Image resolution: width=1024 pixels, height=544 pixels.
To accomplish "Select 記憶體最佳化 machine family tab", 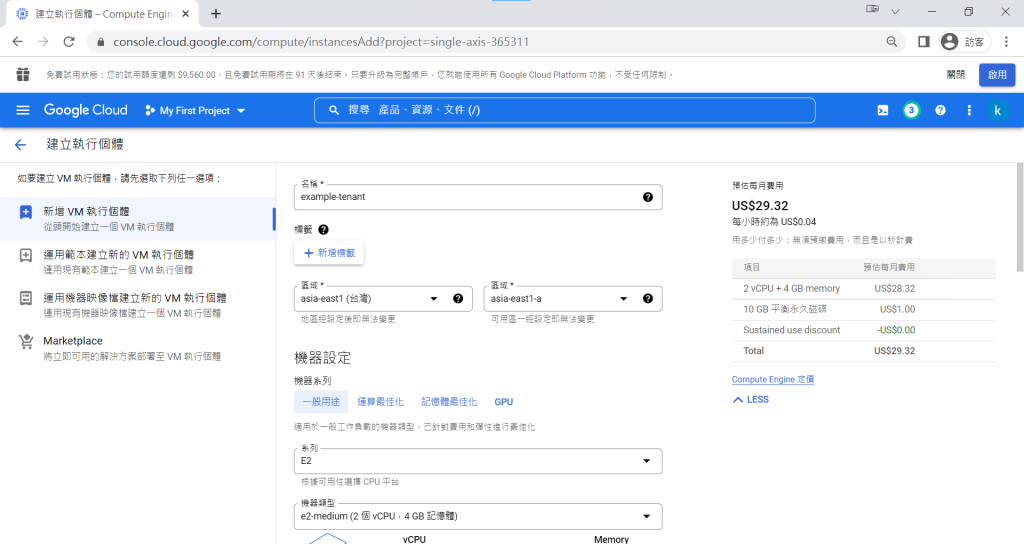I will click(x=449, y=402).
